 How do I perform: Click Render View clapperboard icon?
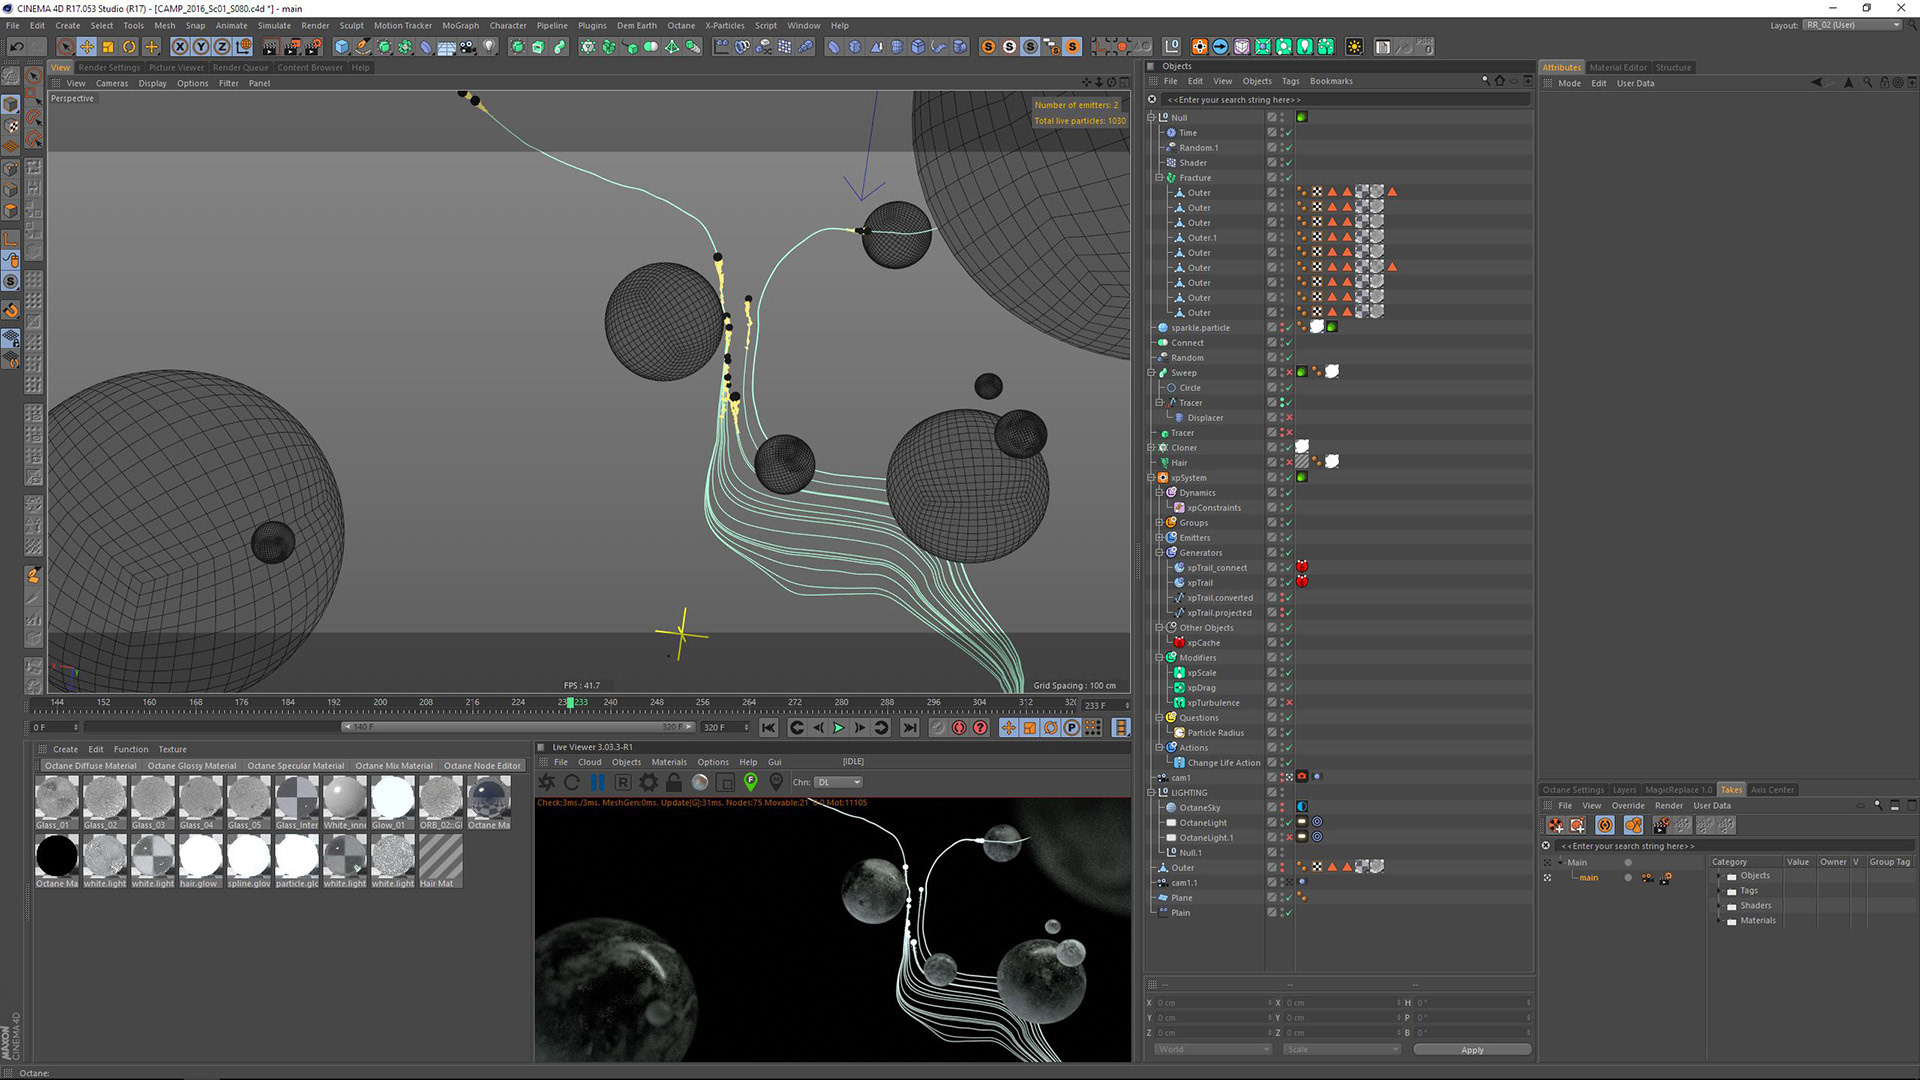point(269,46)
